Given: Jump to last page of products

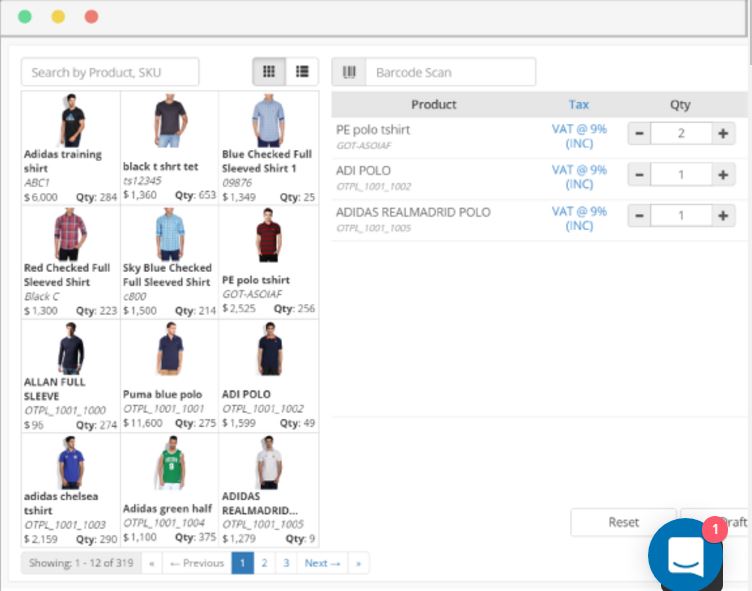Looking at the screenshot, I should tap(358, 563).
